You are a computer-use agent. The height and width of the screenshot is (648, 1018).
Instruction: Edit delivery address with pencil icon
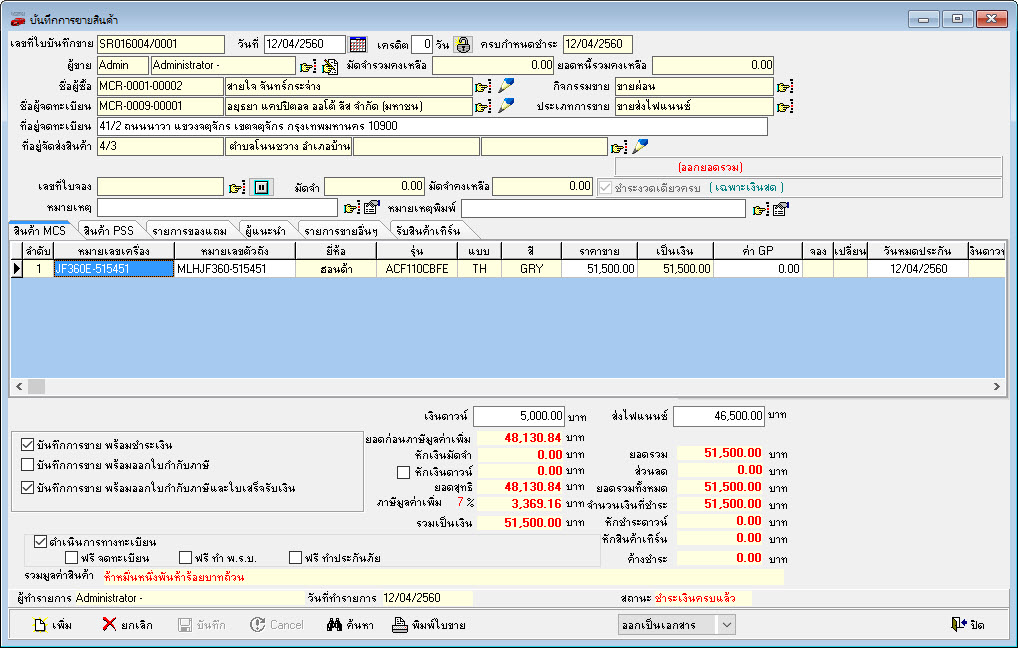pos(639,146)
